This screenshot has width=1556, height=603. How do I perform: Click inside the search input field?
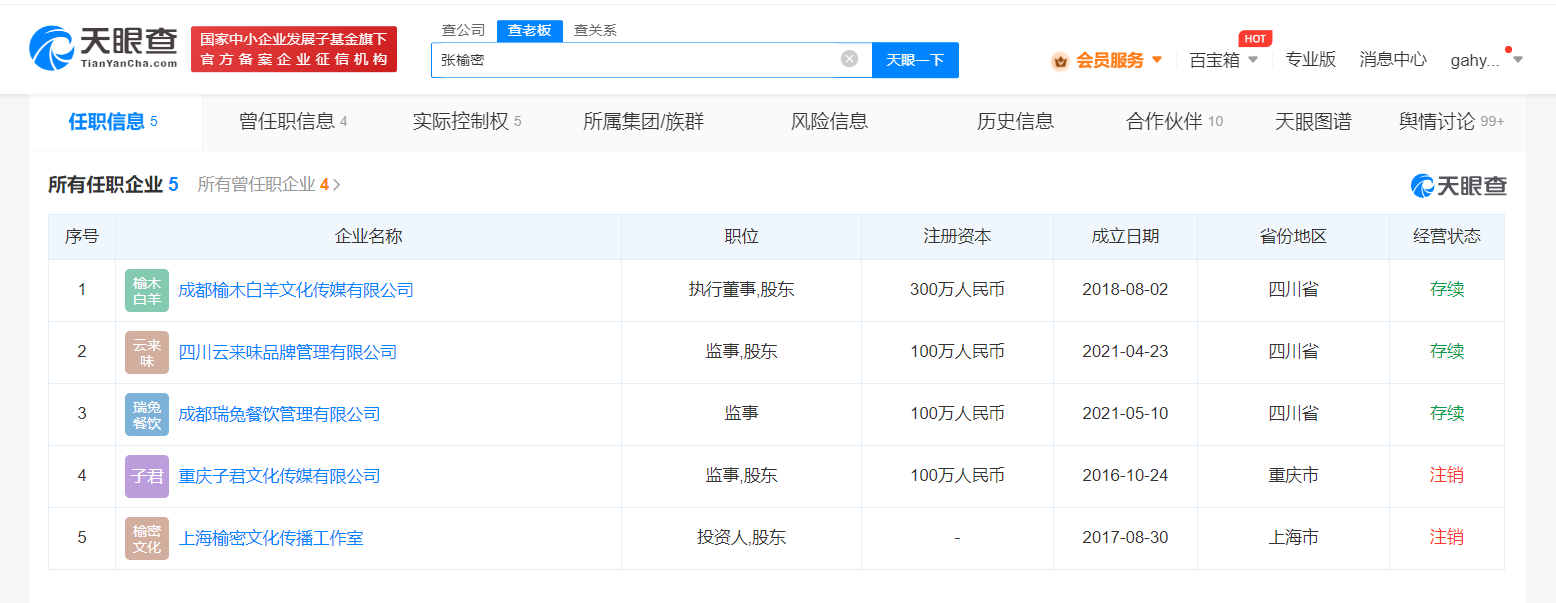pos(650,59)
